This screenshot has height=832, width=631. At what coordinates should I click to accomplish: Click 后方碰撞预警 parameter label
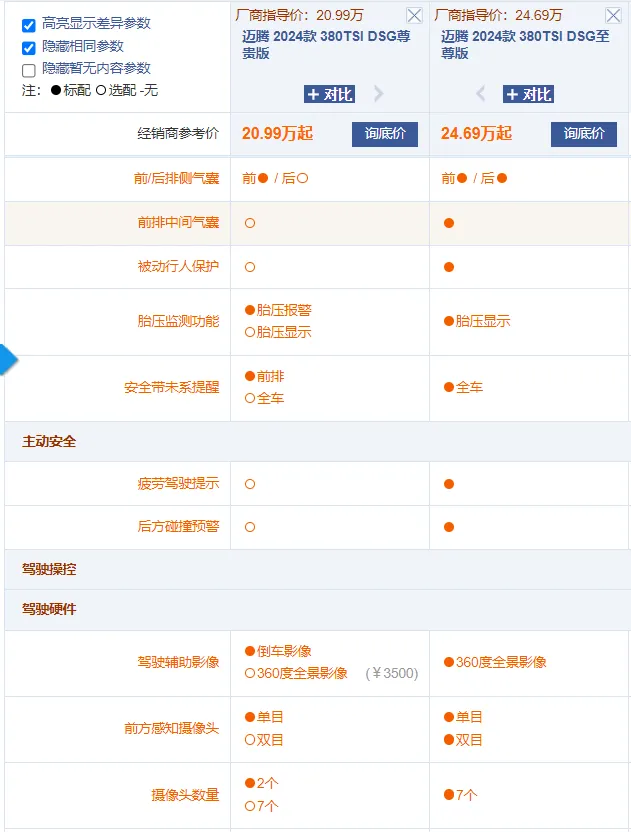[x=178, y=526]
